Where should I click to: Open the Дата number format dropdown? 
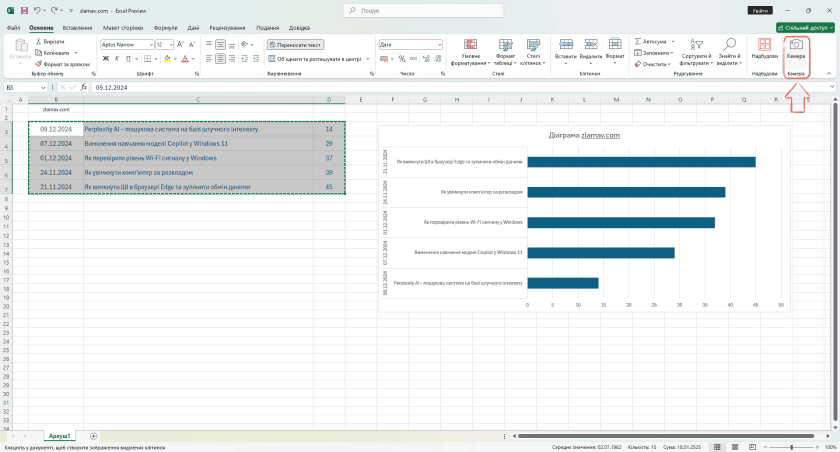(x=439, y=44)
